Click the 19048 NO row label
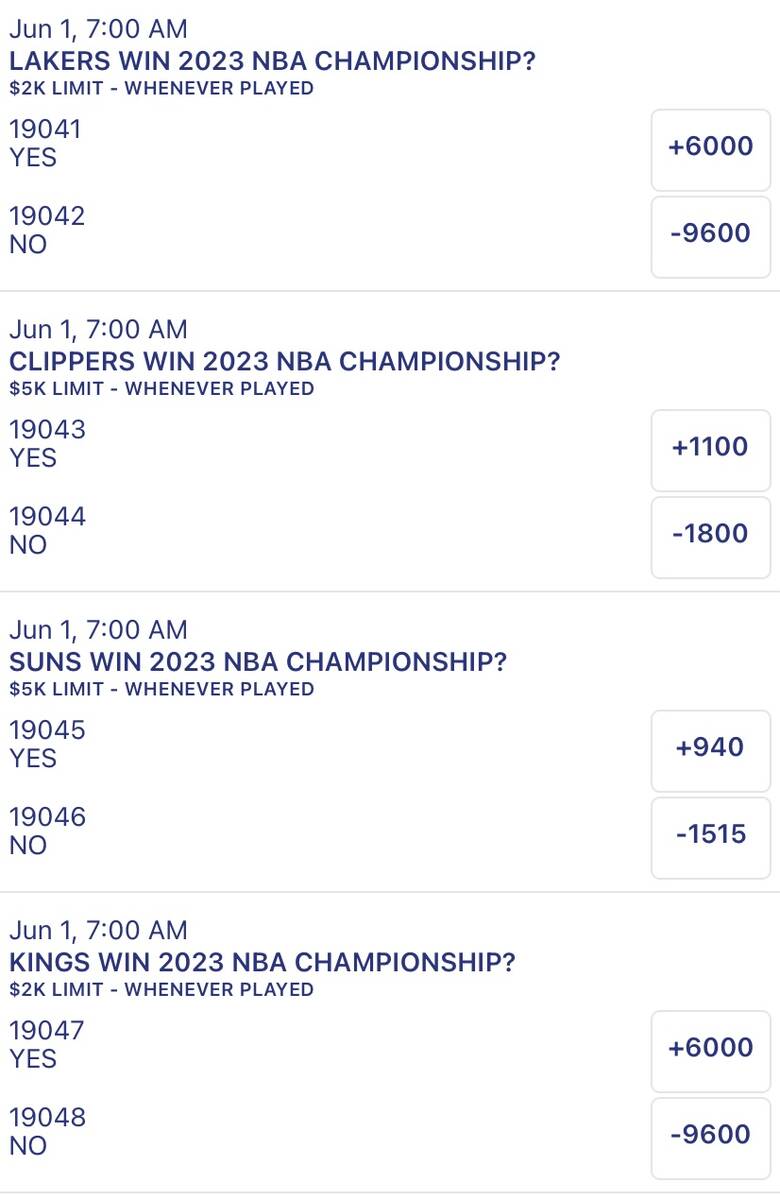 [47, 1131]
